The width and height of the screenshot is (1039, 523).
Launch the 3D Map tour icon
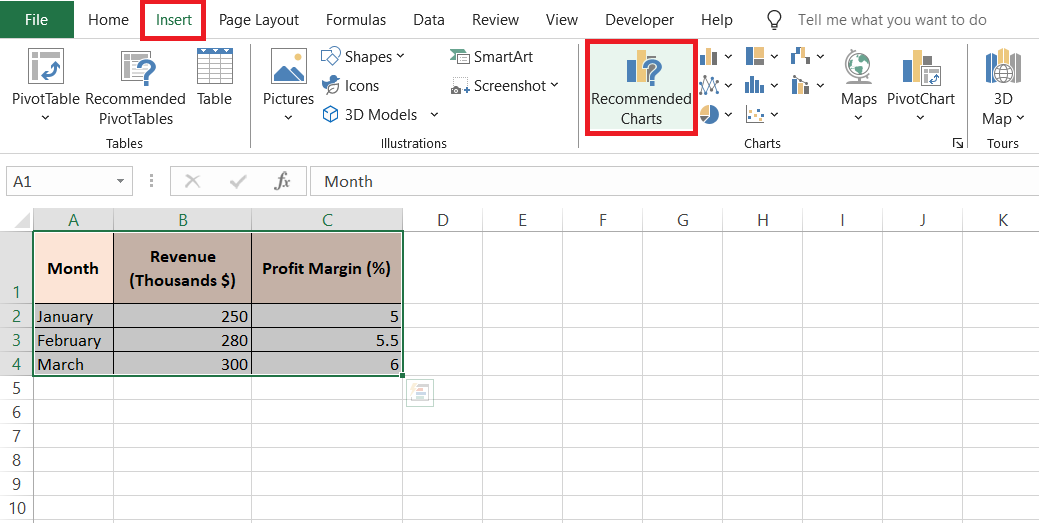coord(1003,66)
